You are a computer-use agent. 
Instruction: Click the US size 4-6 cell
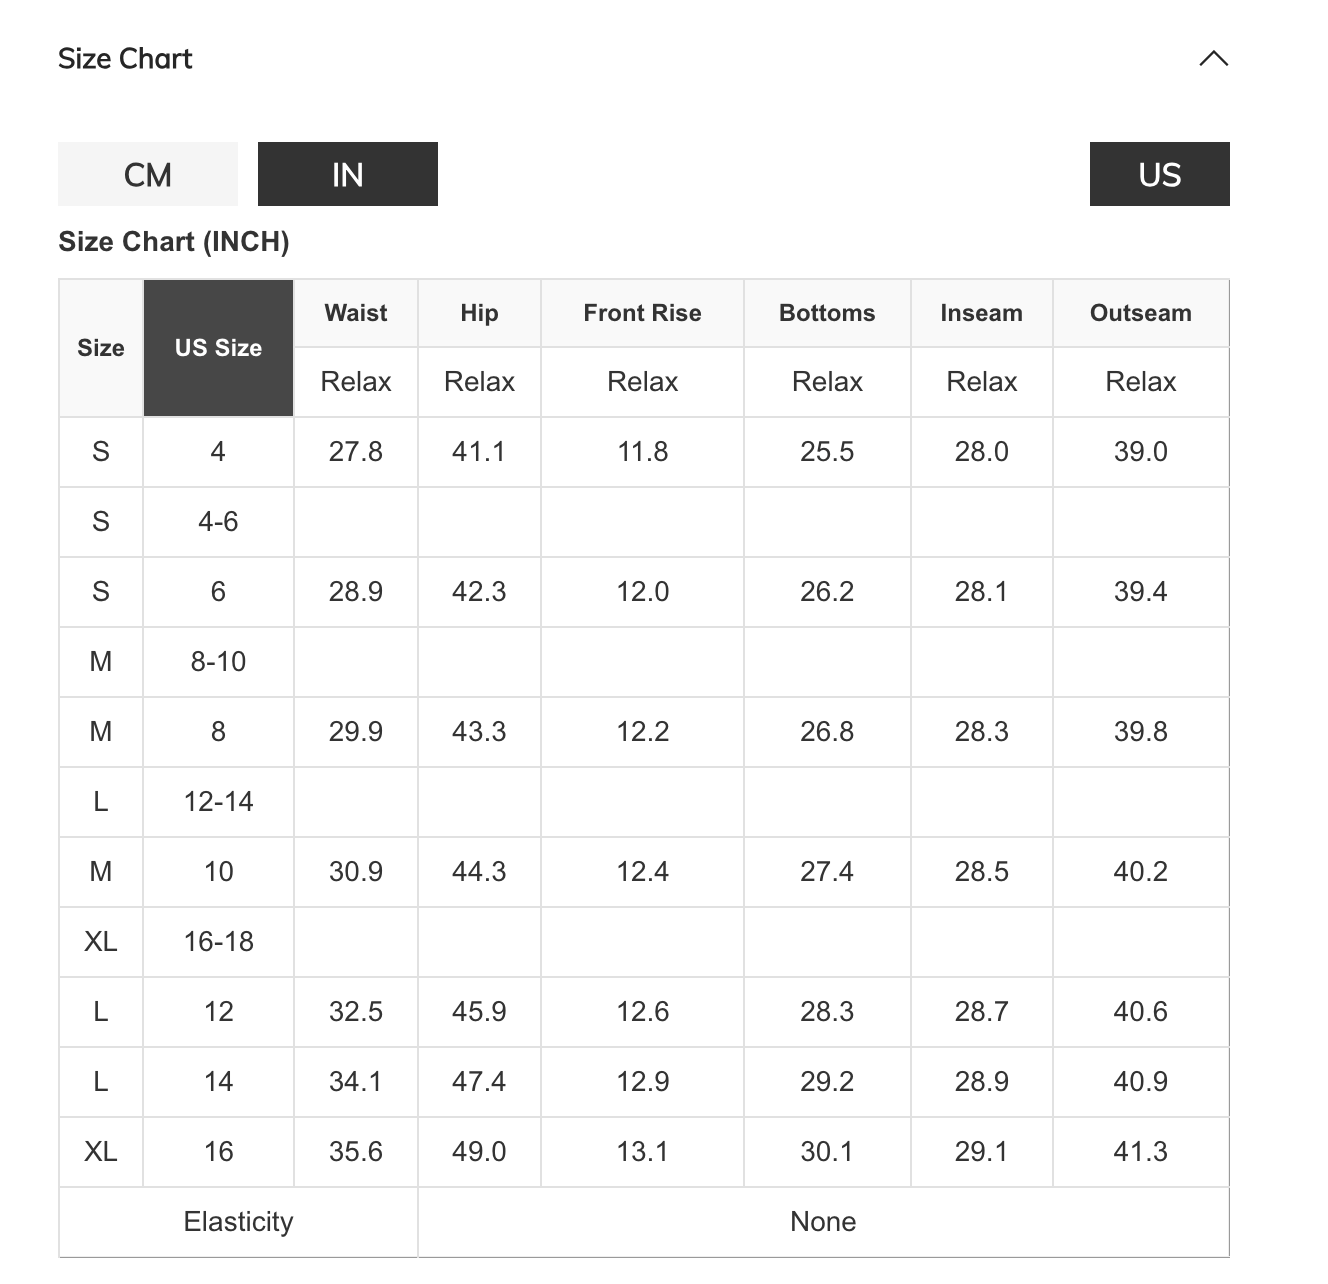(218, 522)
